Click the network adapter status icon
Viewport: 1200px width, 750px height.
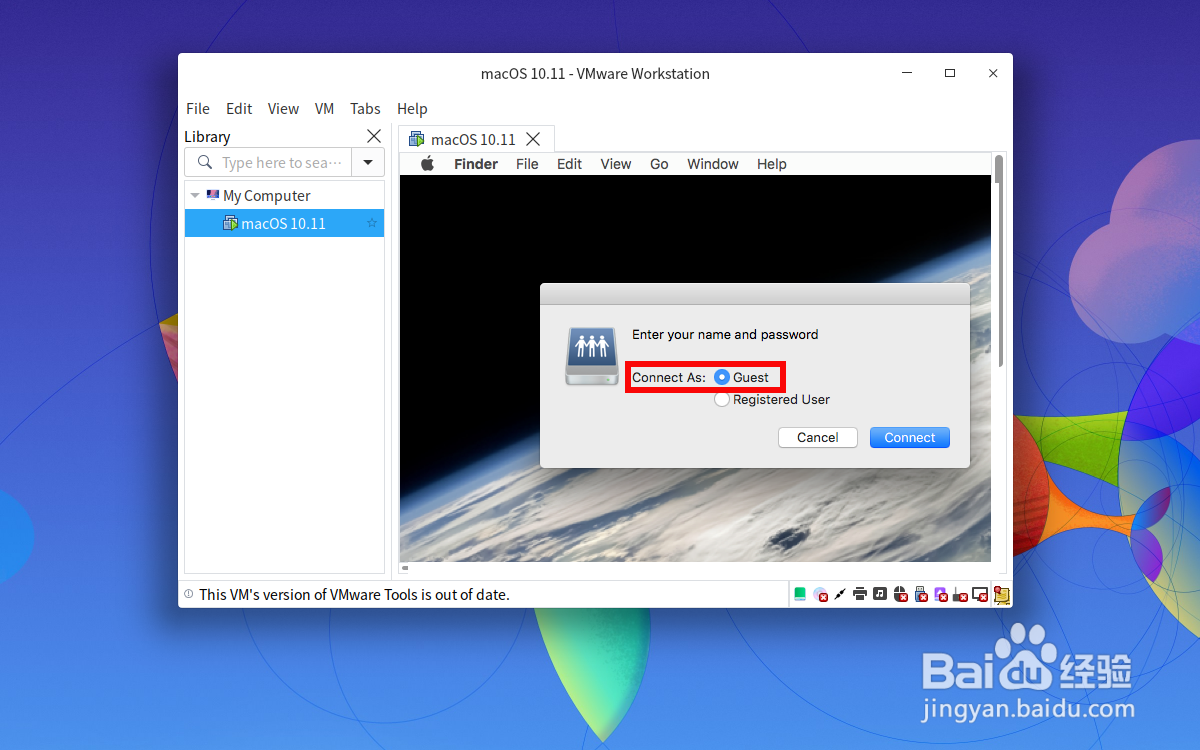[840, 594]
